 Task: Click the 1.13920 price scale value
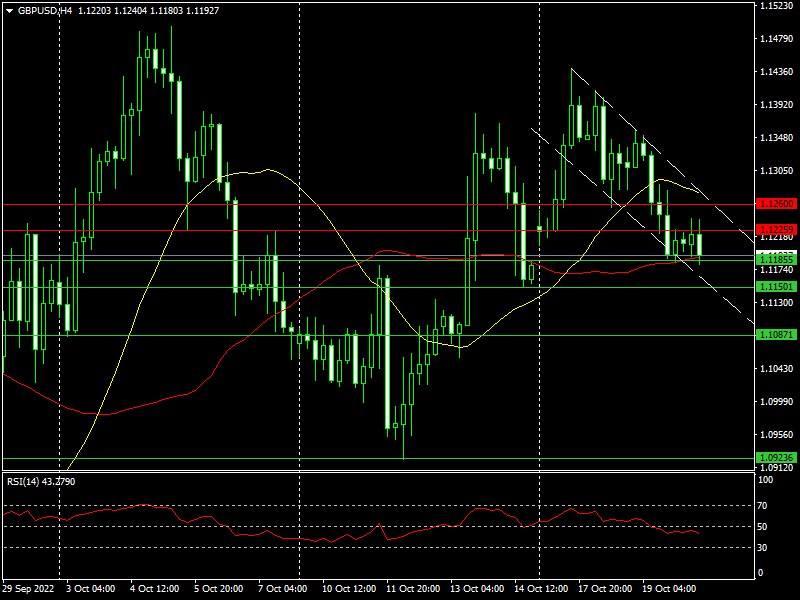point(776,105)
